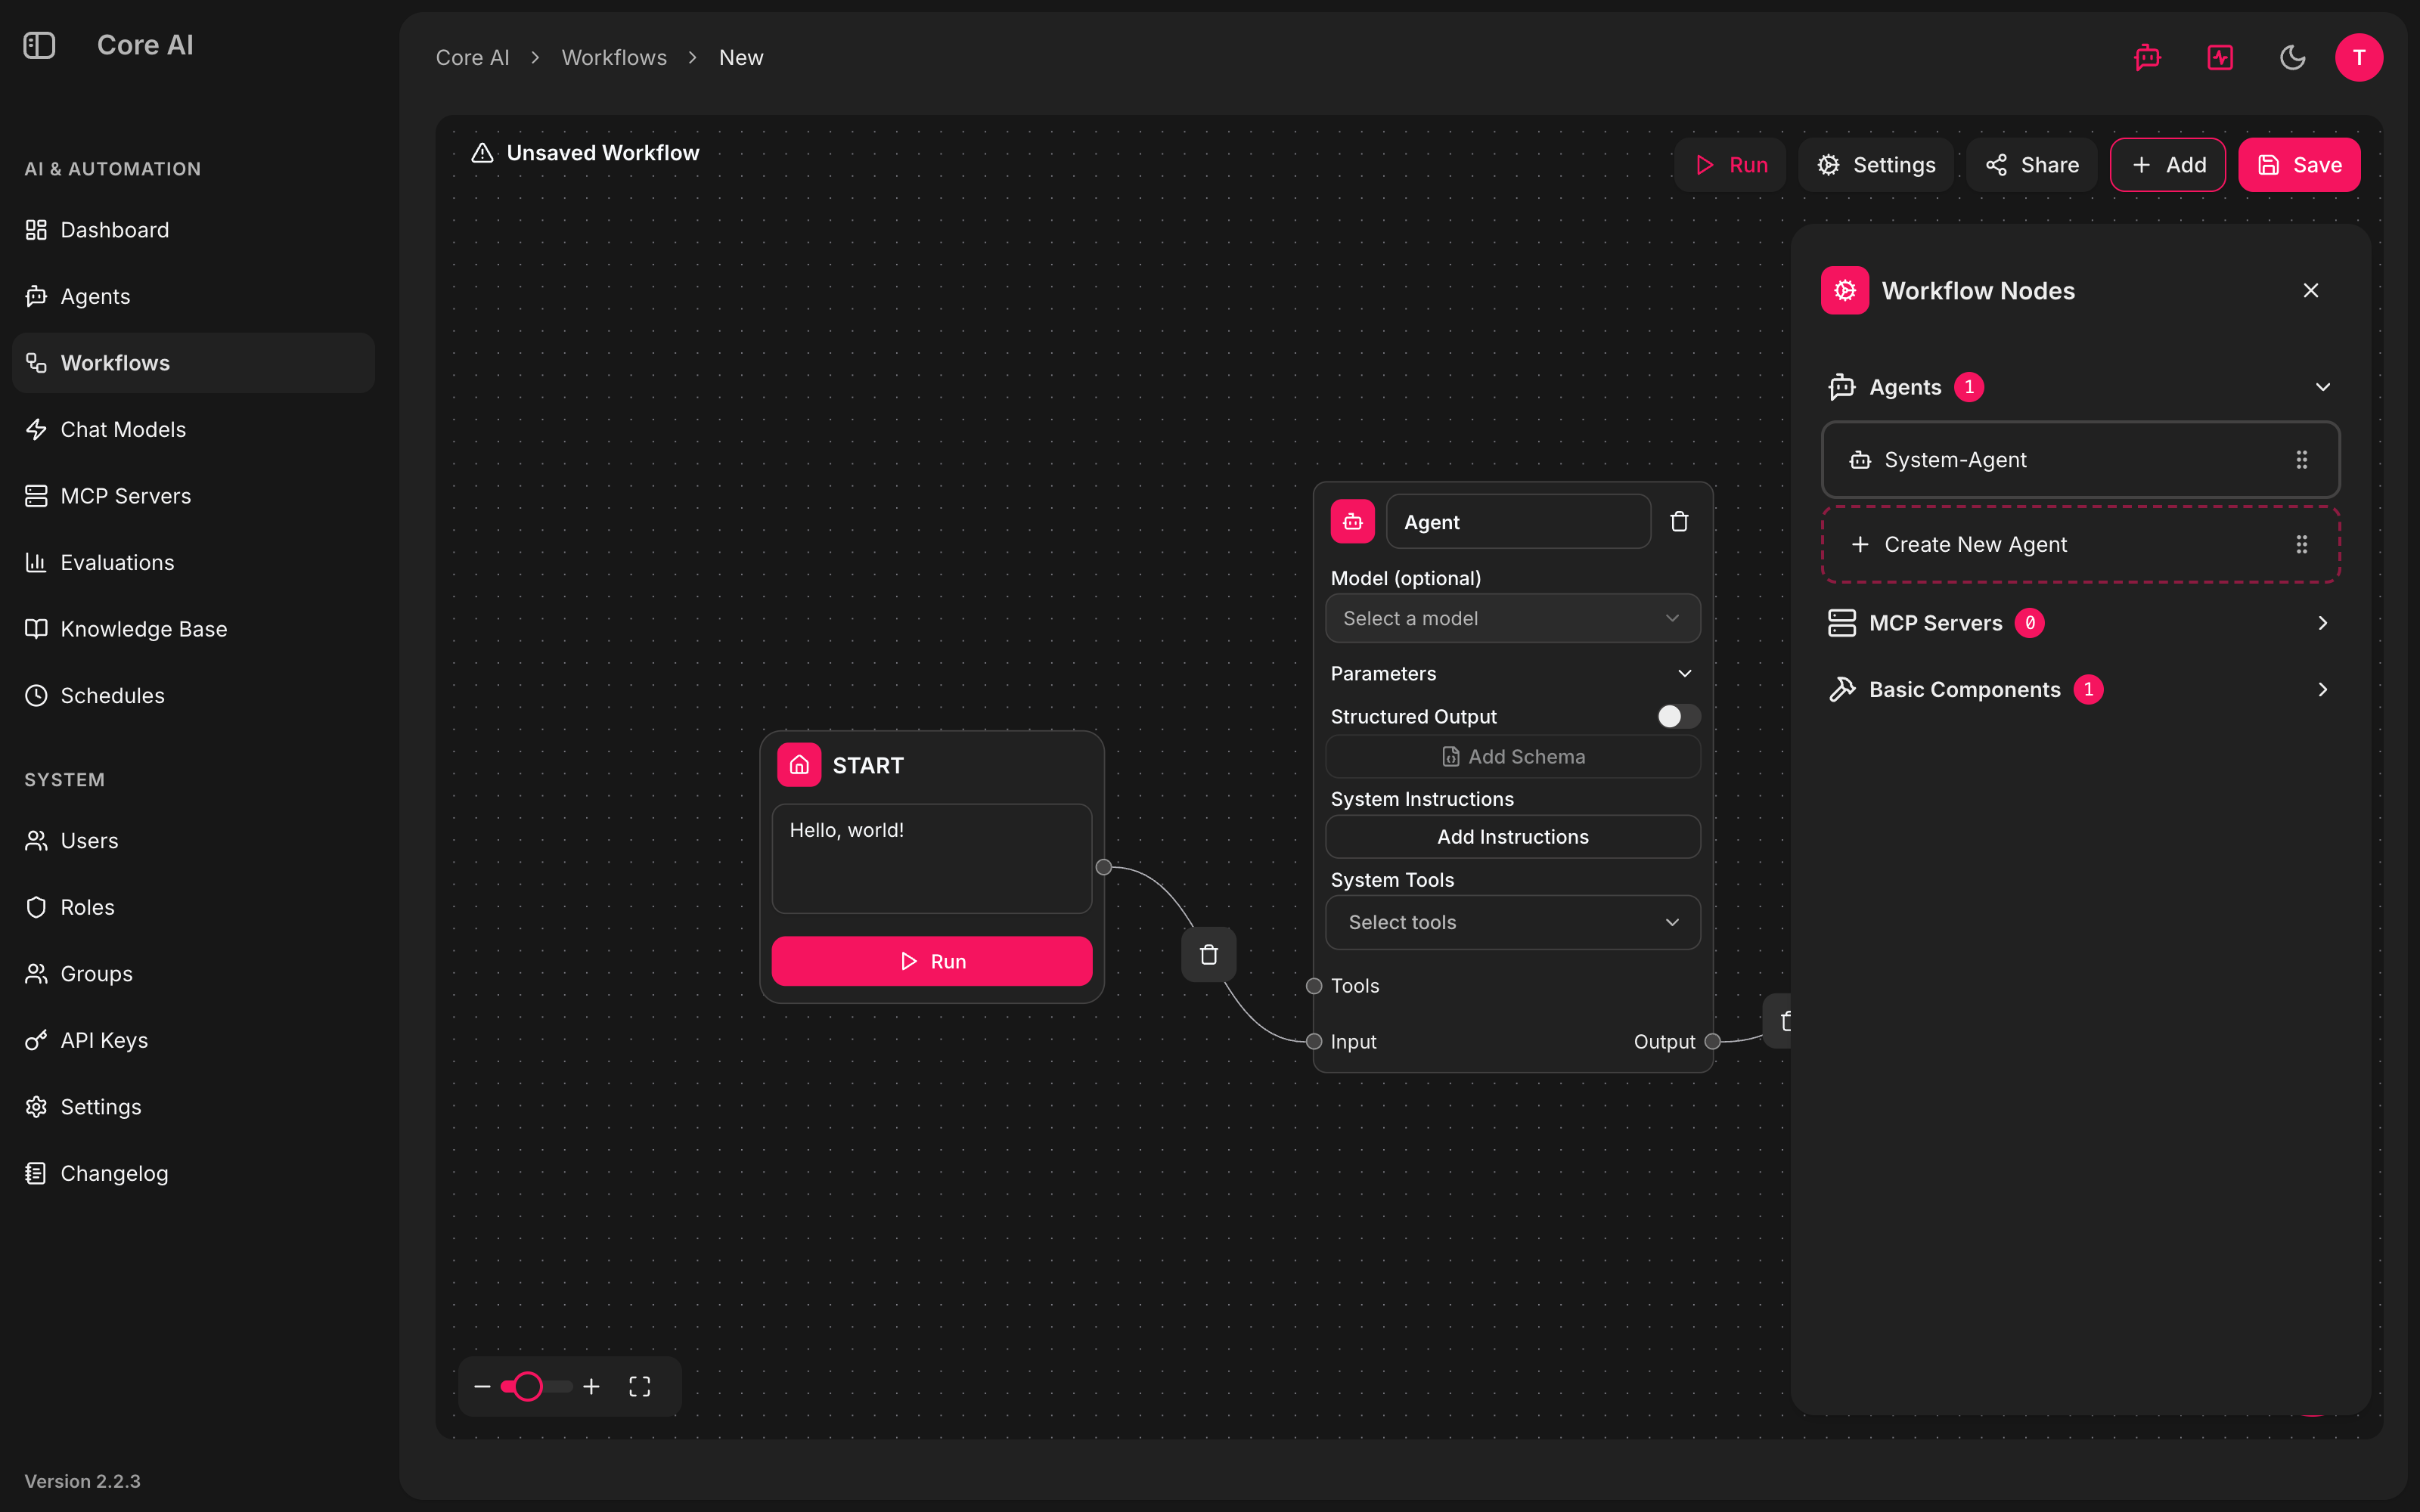Open Dashboard in the sidebar

[193, 230]
